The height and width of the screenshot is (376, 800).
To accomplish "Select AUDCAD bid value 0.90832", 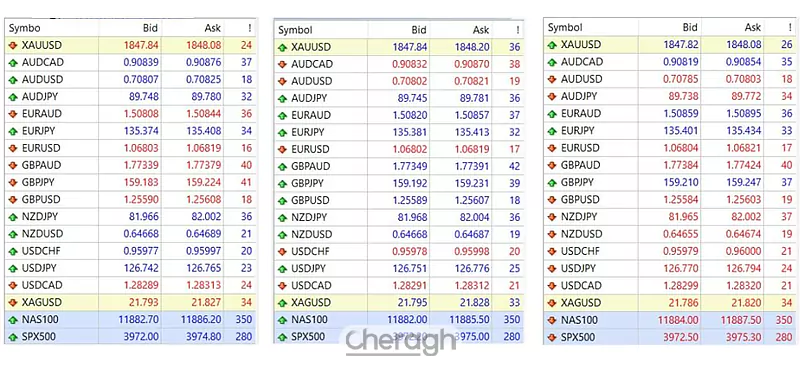I will [410, 64].
